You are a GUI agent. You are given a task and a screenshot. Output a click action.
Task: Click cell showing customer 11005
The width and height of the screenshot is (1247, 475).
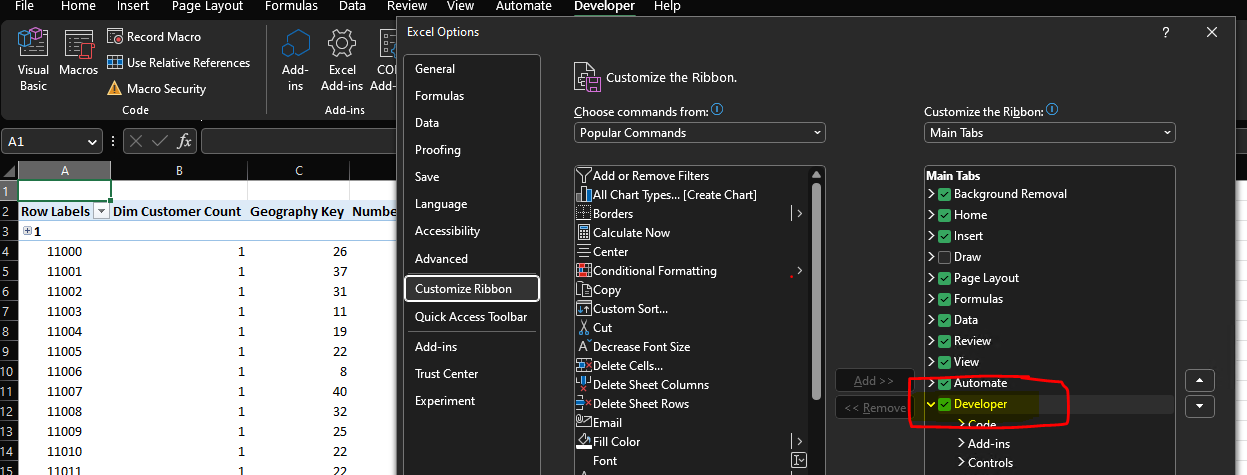point(65,352)
